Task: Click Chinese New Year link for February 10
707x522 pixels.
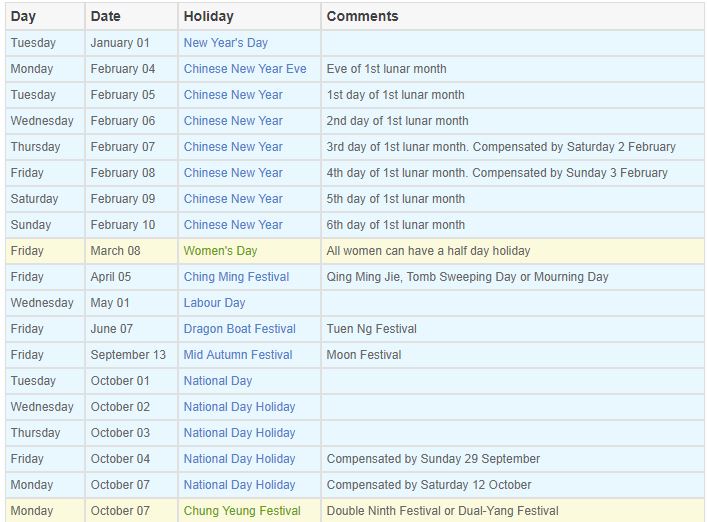Action: [x=233, y=225]
